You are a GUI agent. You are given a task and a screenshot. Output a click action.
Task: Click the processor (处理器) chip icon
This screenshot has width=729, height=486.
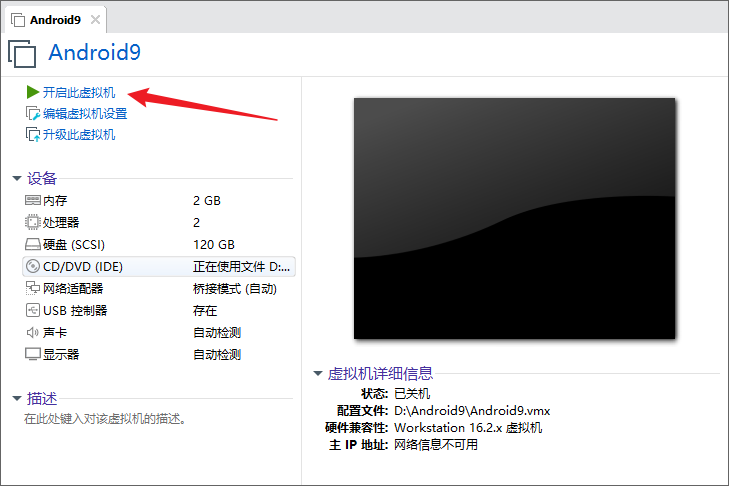click(x=33, y=222)
